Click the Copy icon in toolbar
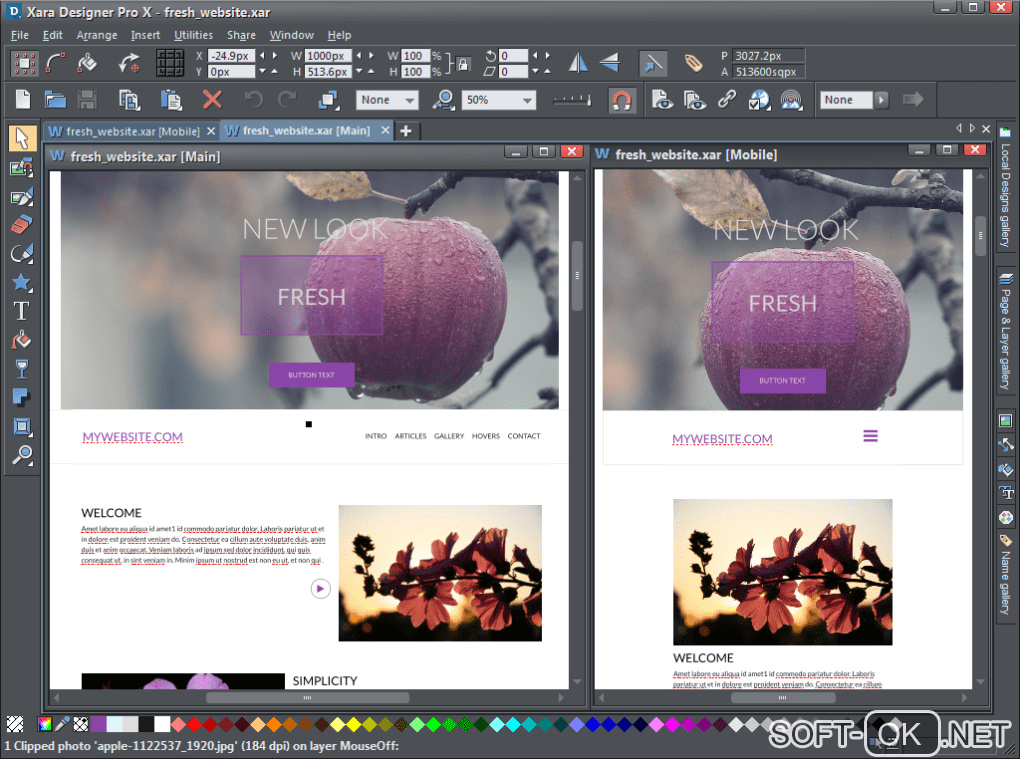 coord(129,100)
